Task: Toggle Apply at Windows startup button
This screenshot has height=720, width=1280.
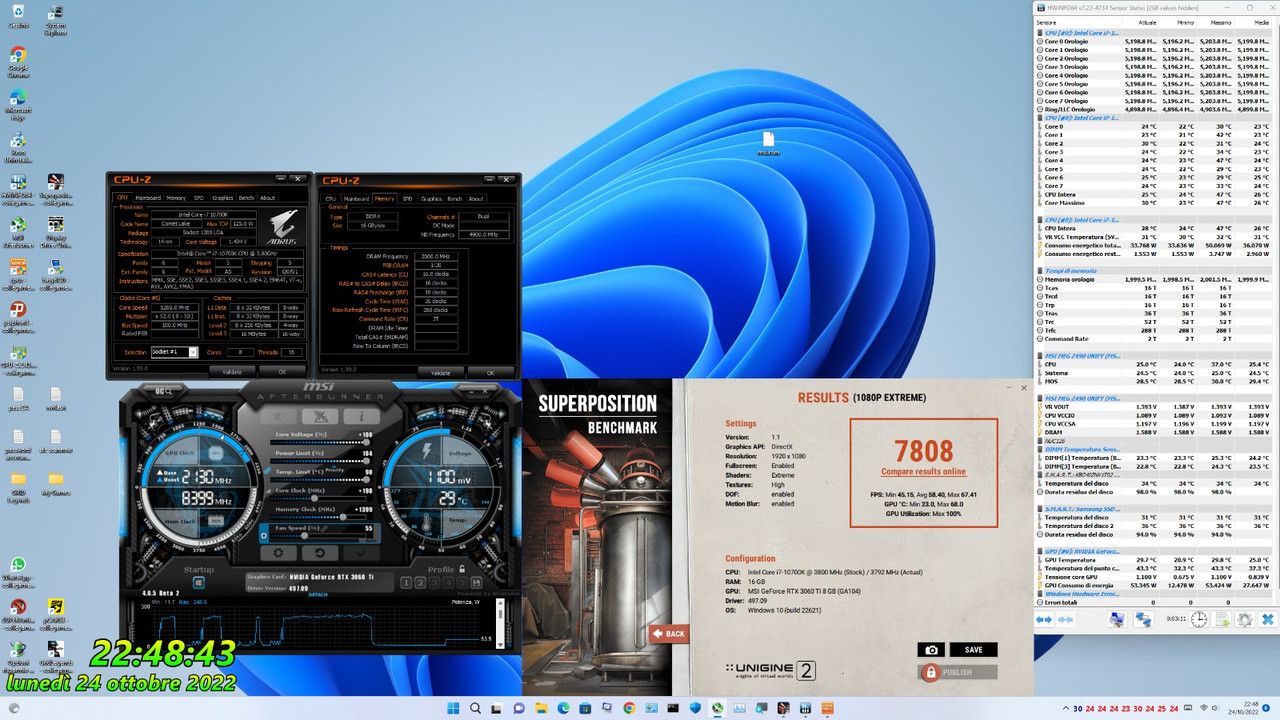Action: tap(198, 583)
